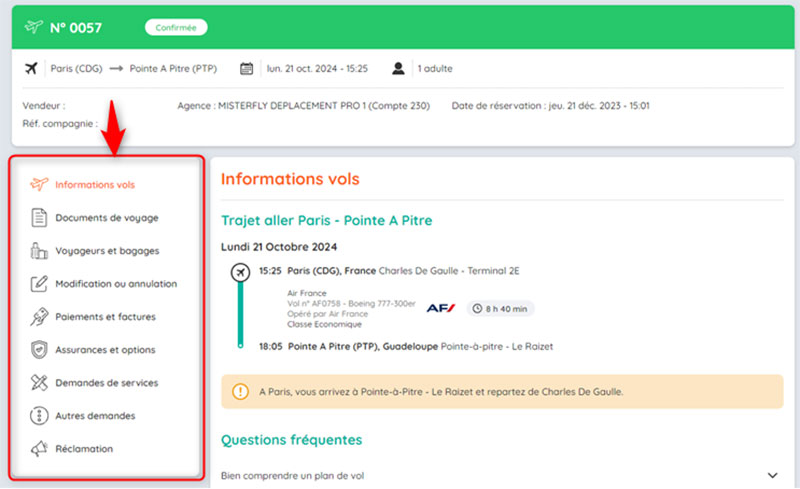Click the Modification ou annulation pencil icon
This screenshot has width=800, height=489.
coord(39,284)
